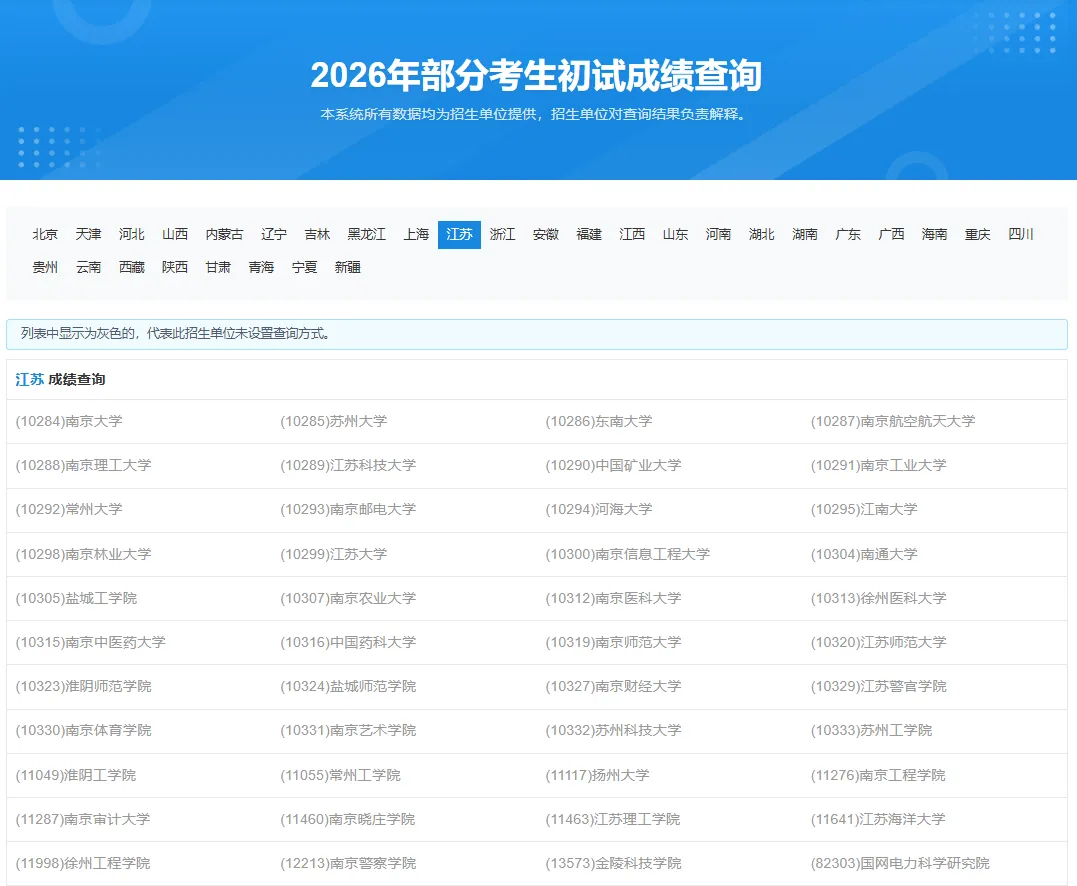This screenshot has height=886, width=1077.
Task: Open 海南 province results
Action: [x=935, y=234]
